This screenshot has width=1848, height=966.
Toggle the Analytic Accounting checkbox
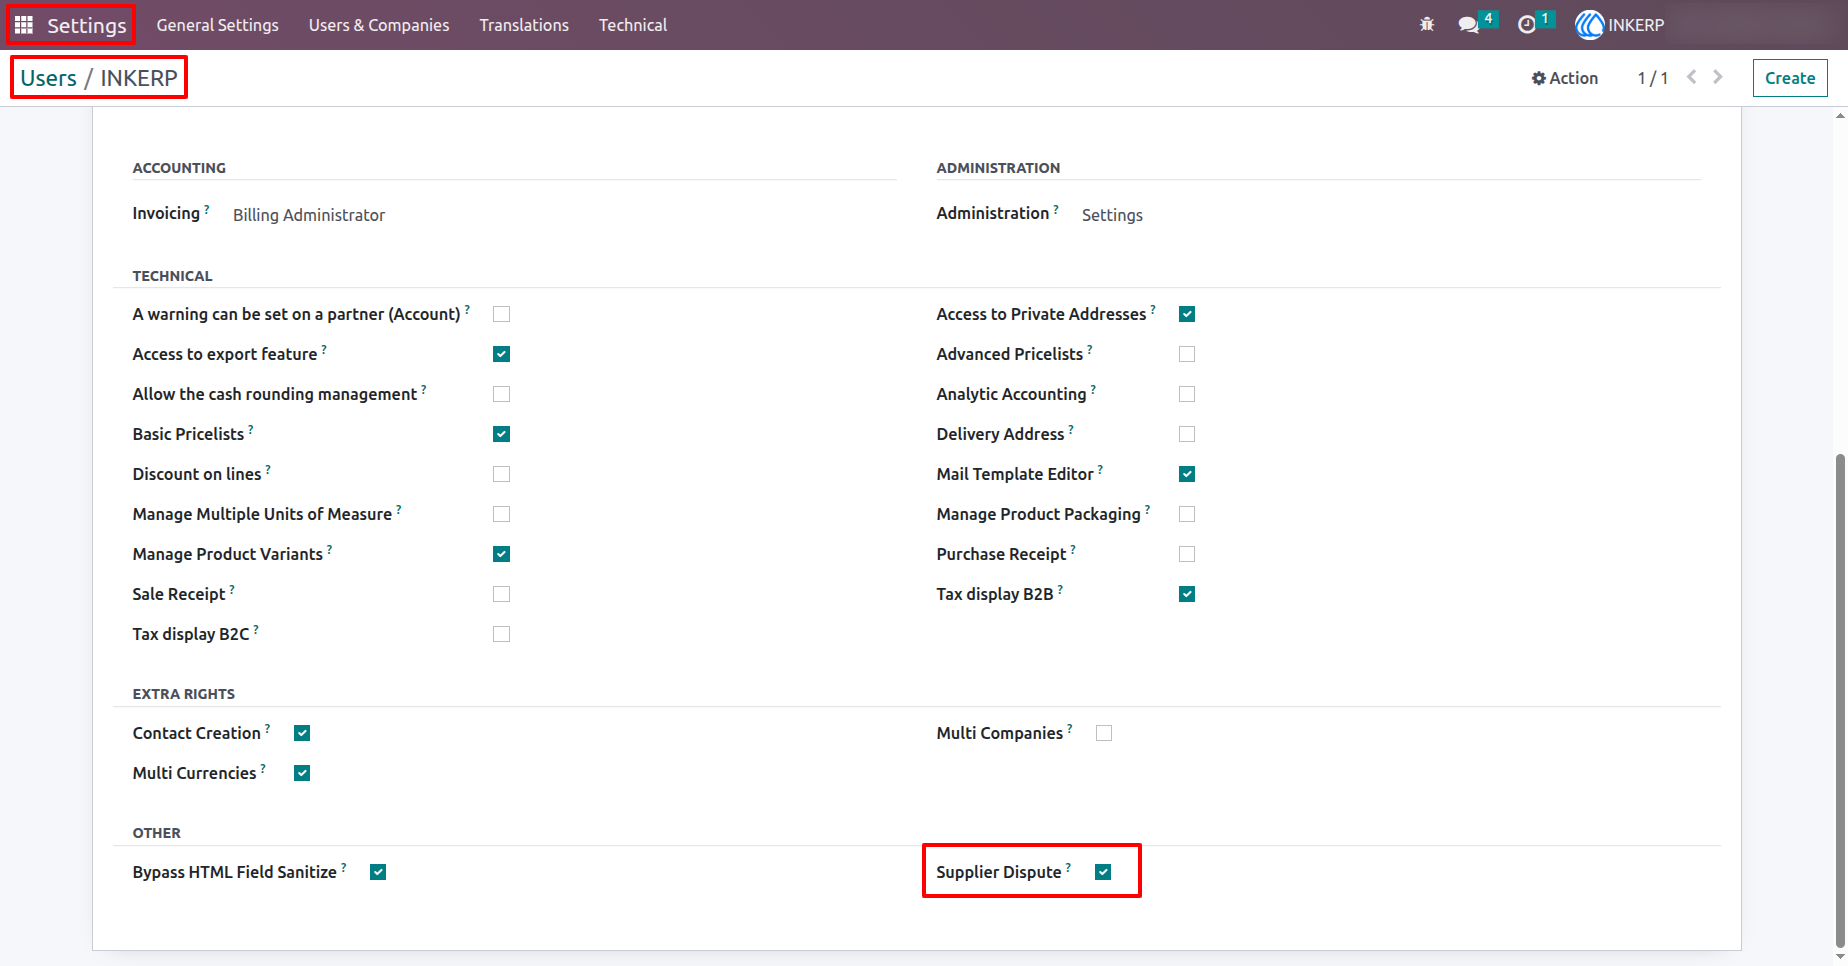(1187, 394)
